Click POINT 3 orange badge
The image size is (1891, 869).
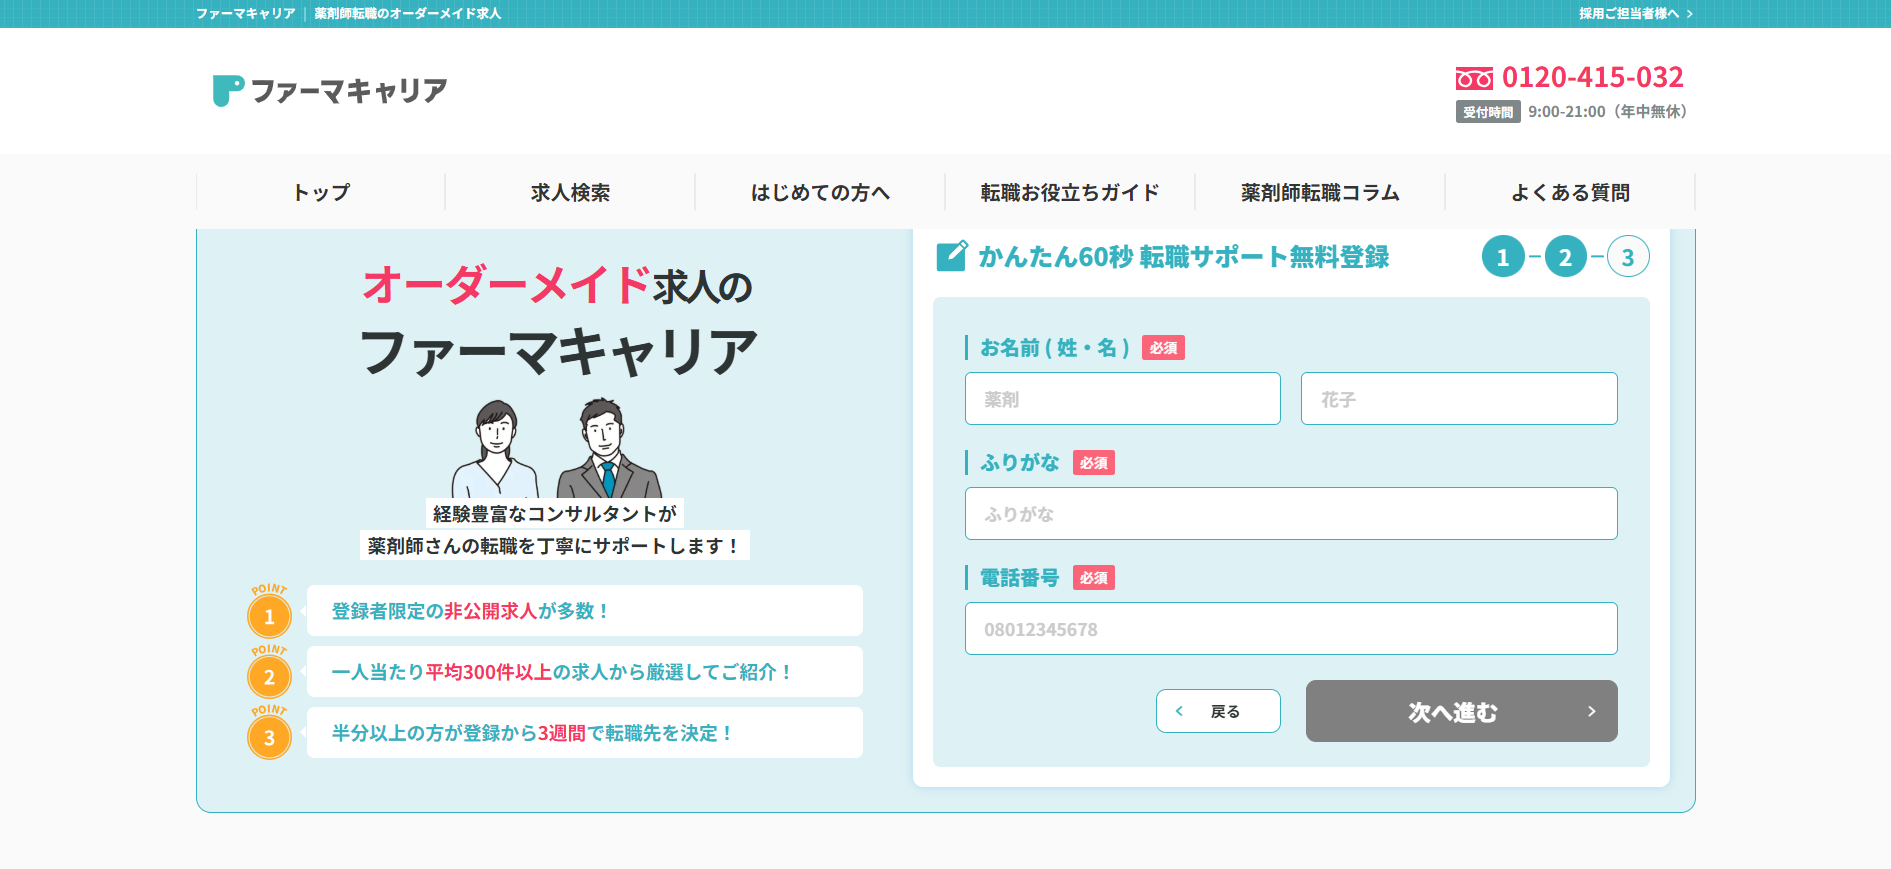click(269, 733)
